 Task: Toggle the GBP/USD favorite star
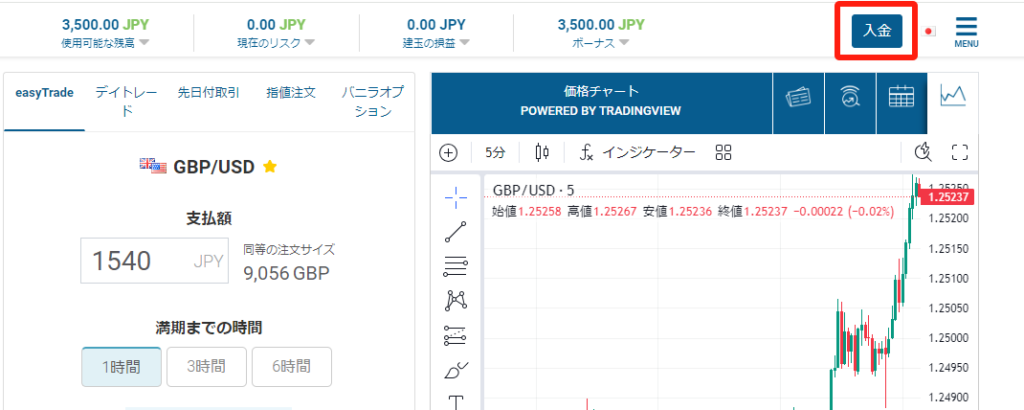coord(269,166)
